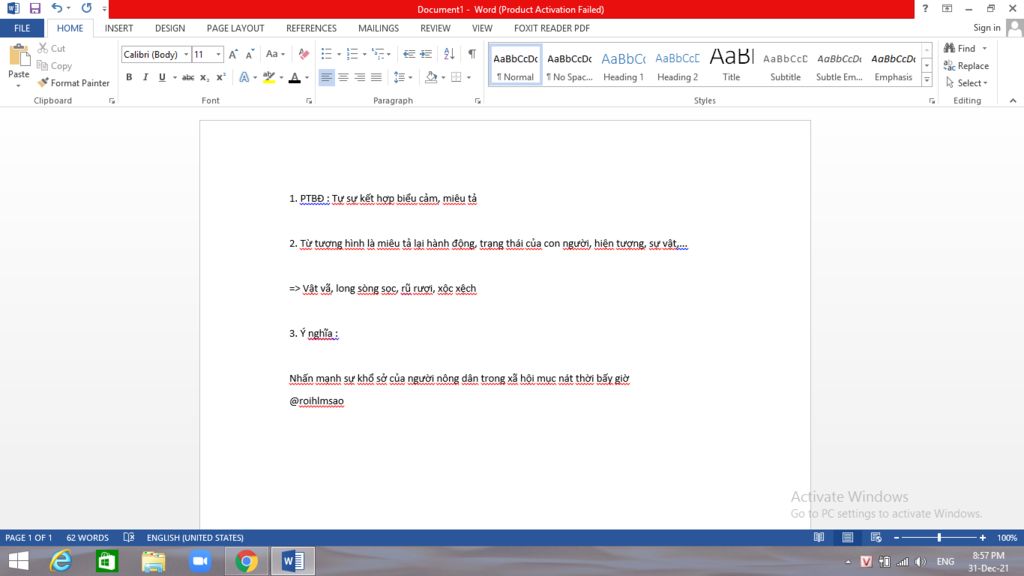Switch to the PAGE LAYOUT tab
This screenshot has width=1024, height=576.
tap(235, 28)
